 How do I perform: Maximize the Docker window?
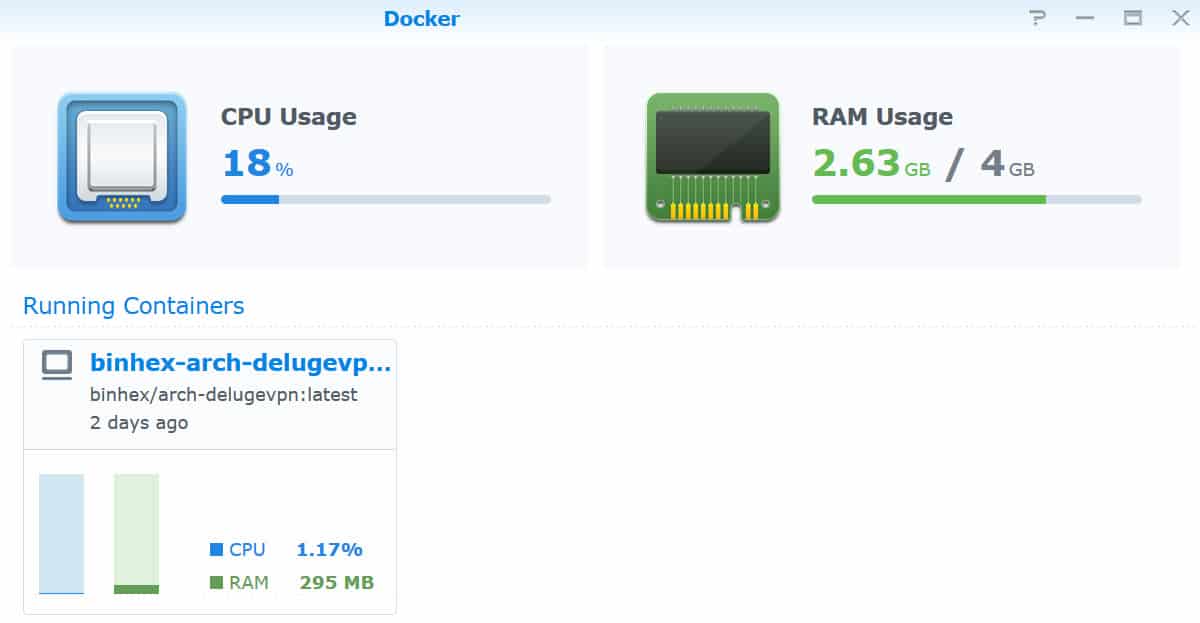[1133, 18]
